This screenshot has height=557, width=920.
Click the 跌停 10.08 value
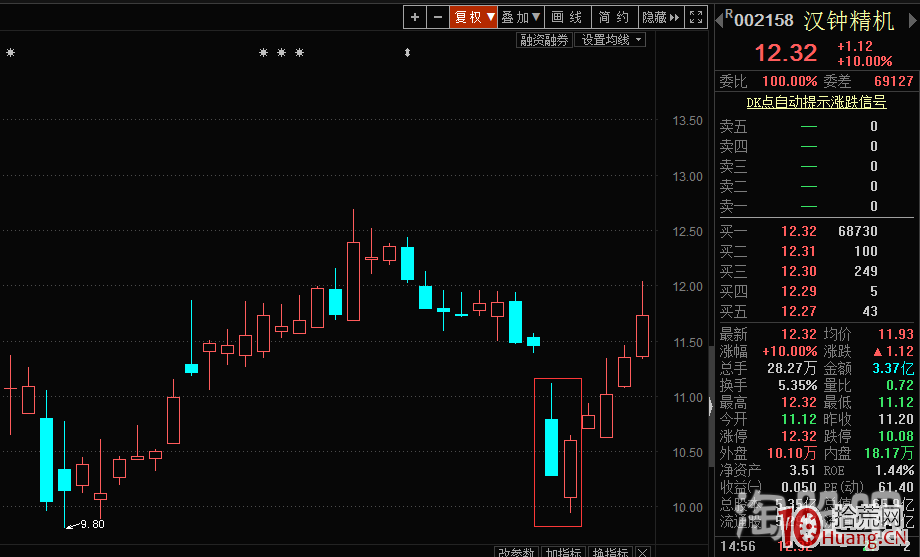pyautogui.click(x=896, y=436)
